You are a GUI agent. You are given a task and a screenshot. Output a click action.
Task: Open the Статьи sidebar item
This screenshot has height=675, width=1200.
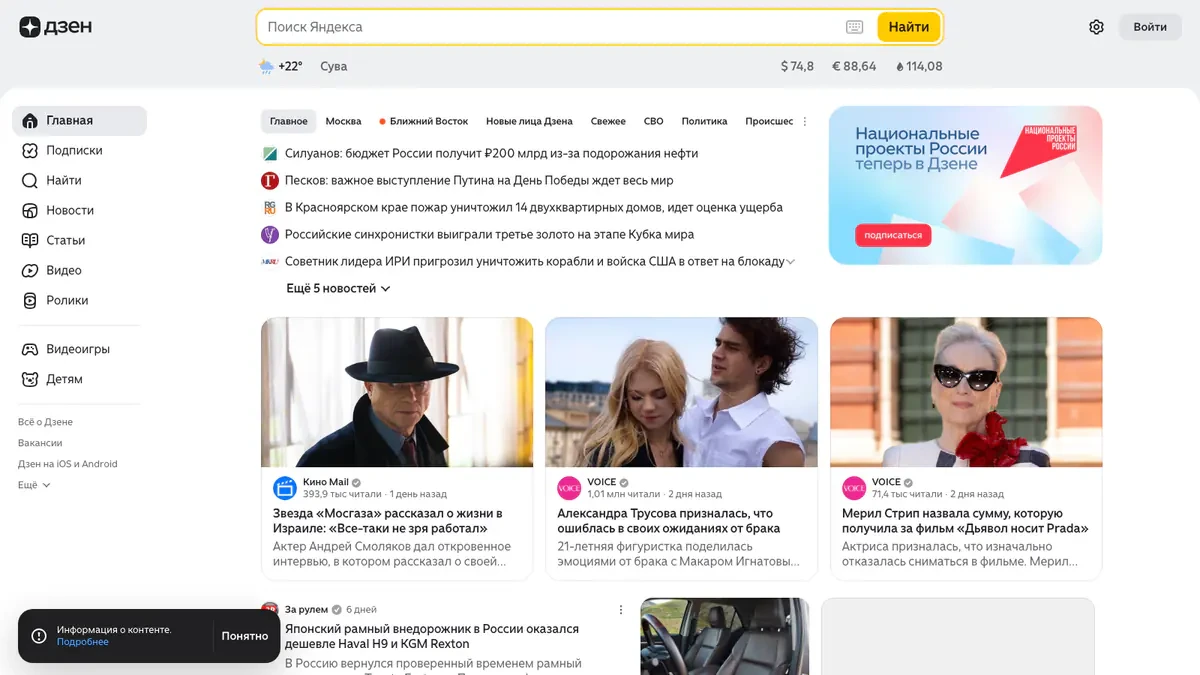(79, 240)
